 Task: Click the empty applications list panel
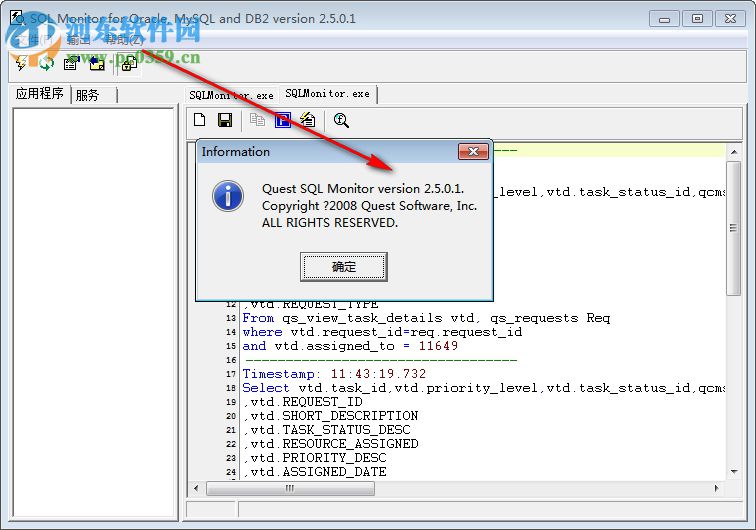pyautogui.click(x=94, y=313)
